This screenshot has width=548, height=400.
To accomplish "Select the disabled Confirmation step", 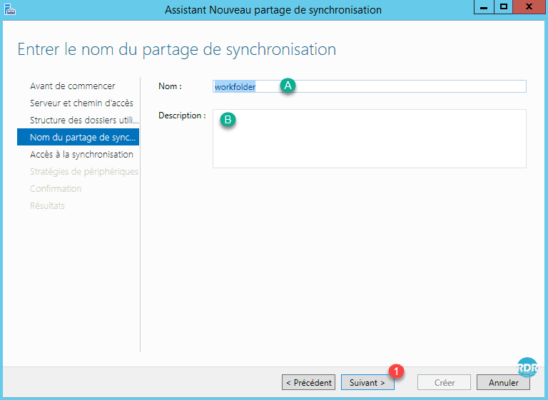I will tap(56, 189).
